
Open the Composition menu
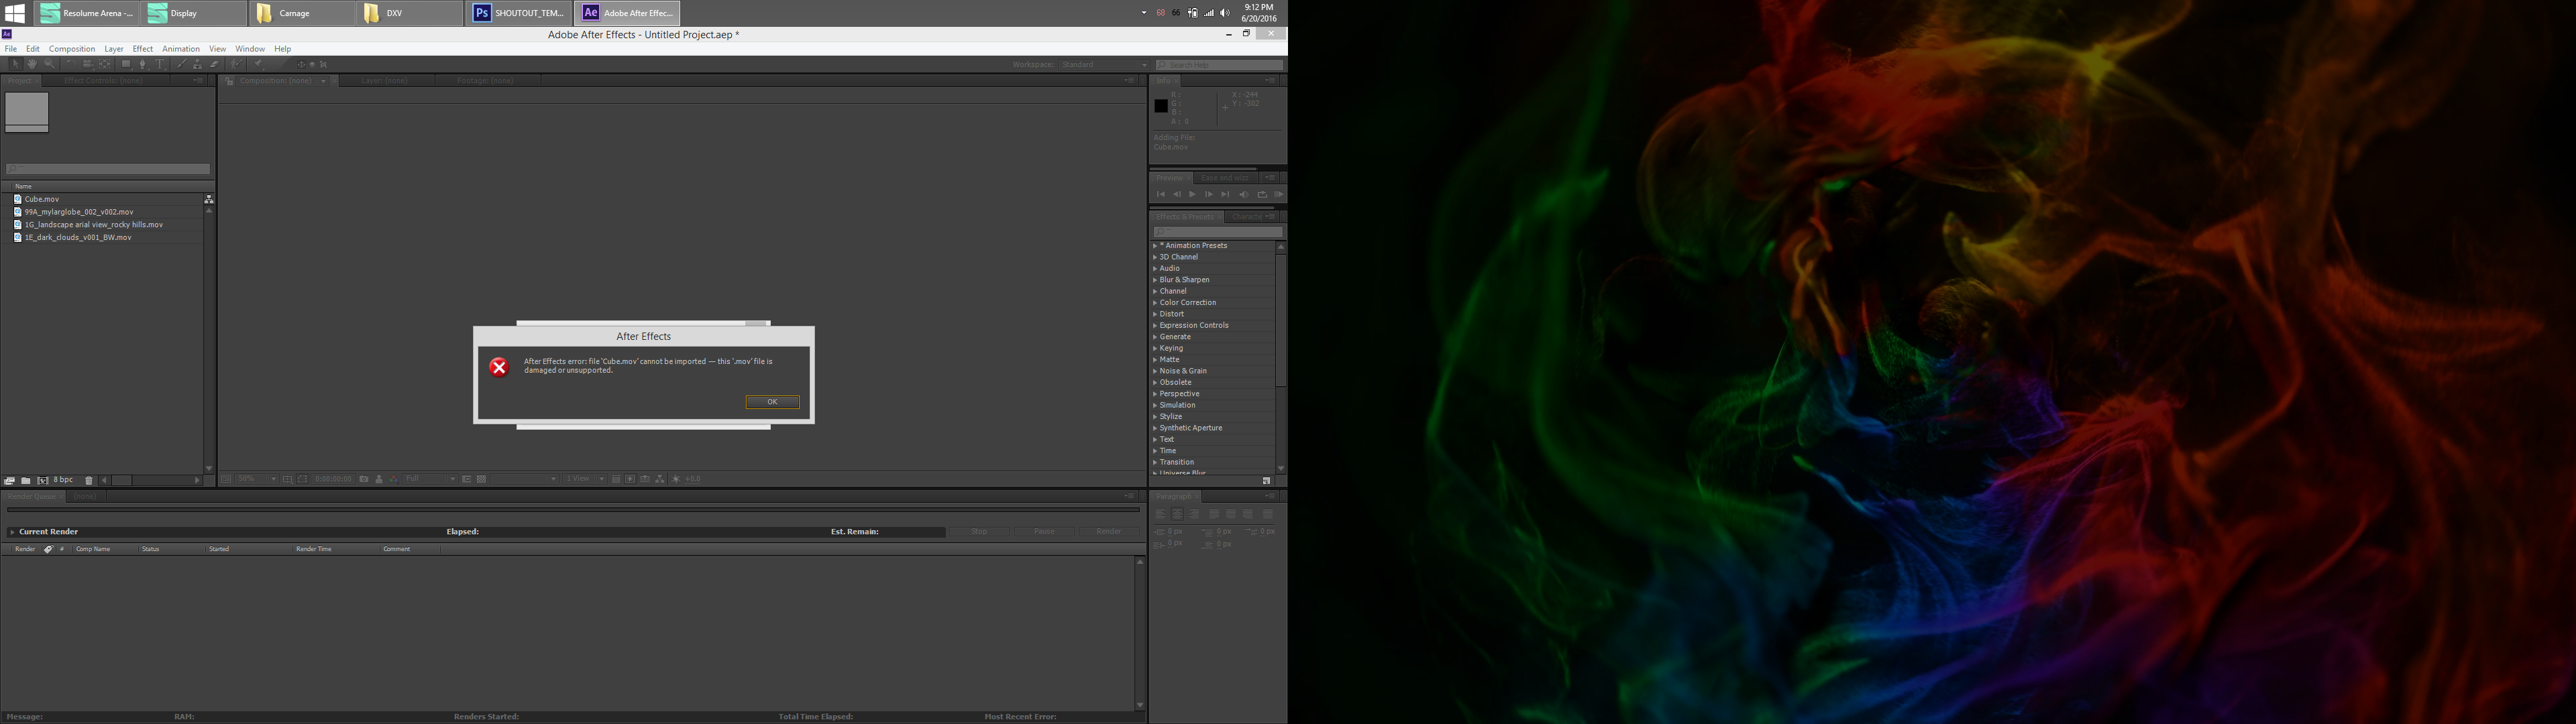coord(72,49)
